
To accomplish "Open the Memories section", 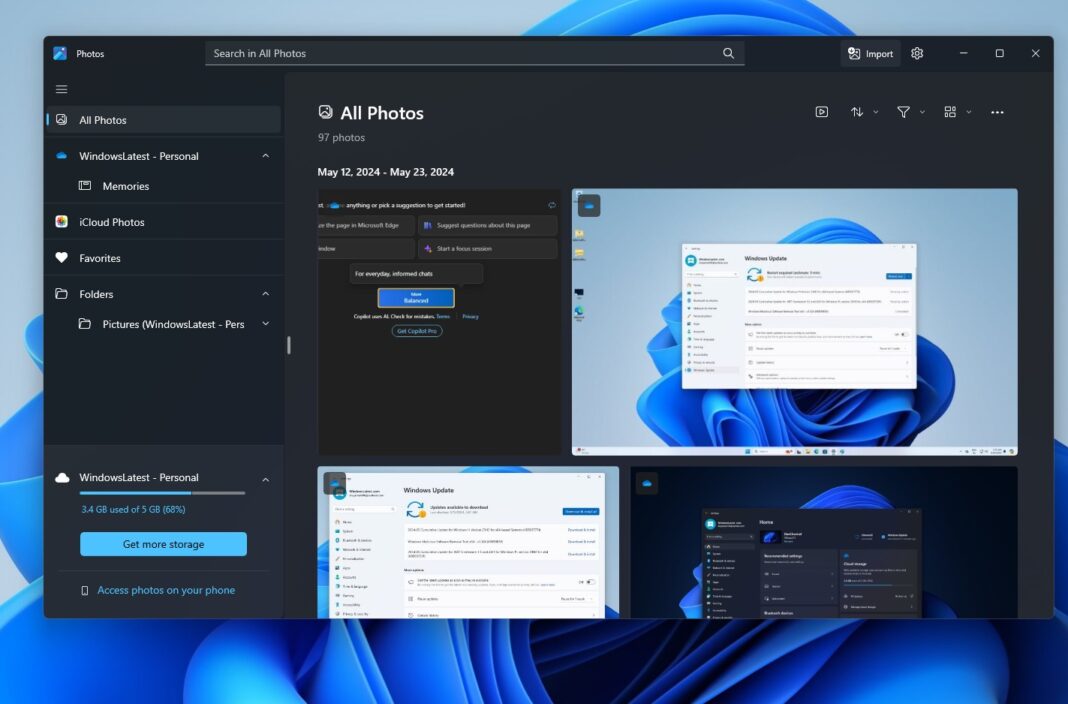I will tap(126, 186).
